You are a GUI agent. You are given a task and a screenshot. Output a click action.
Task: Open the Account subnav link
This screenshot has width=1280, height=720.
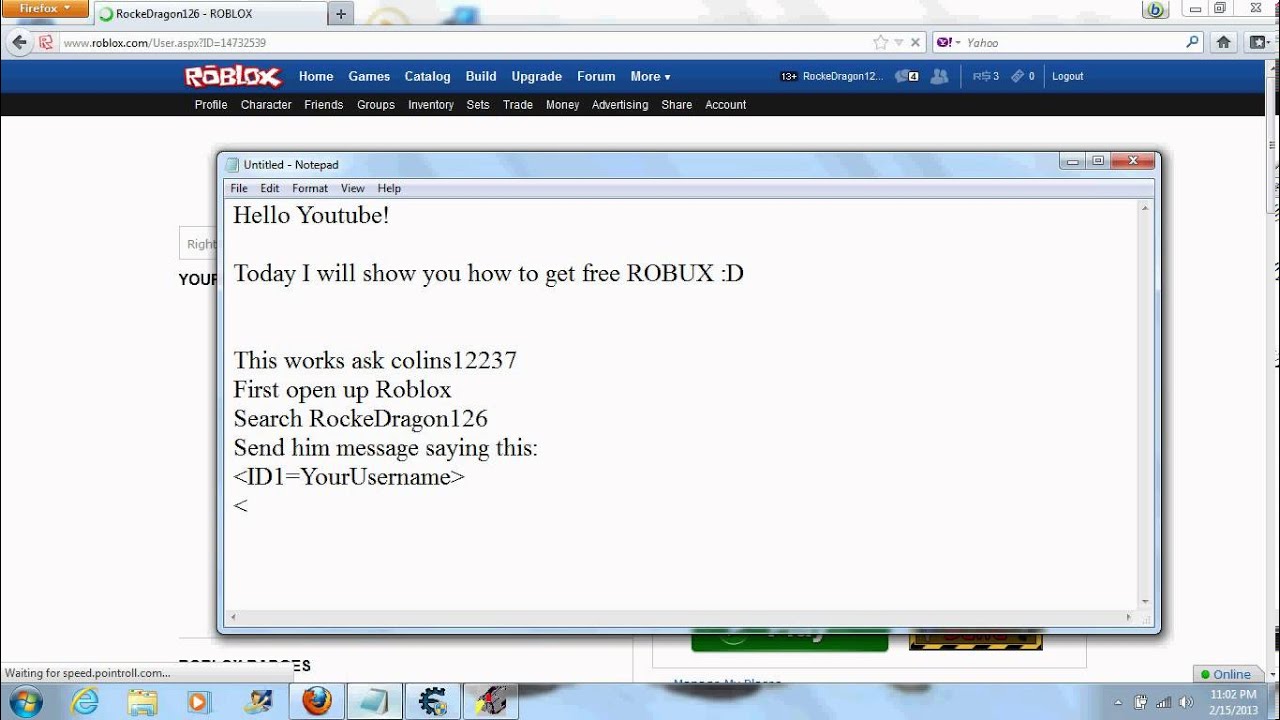coord(726,105)
